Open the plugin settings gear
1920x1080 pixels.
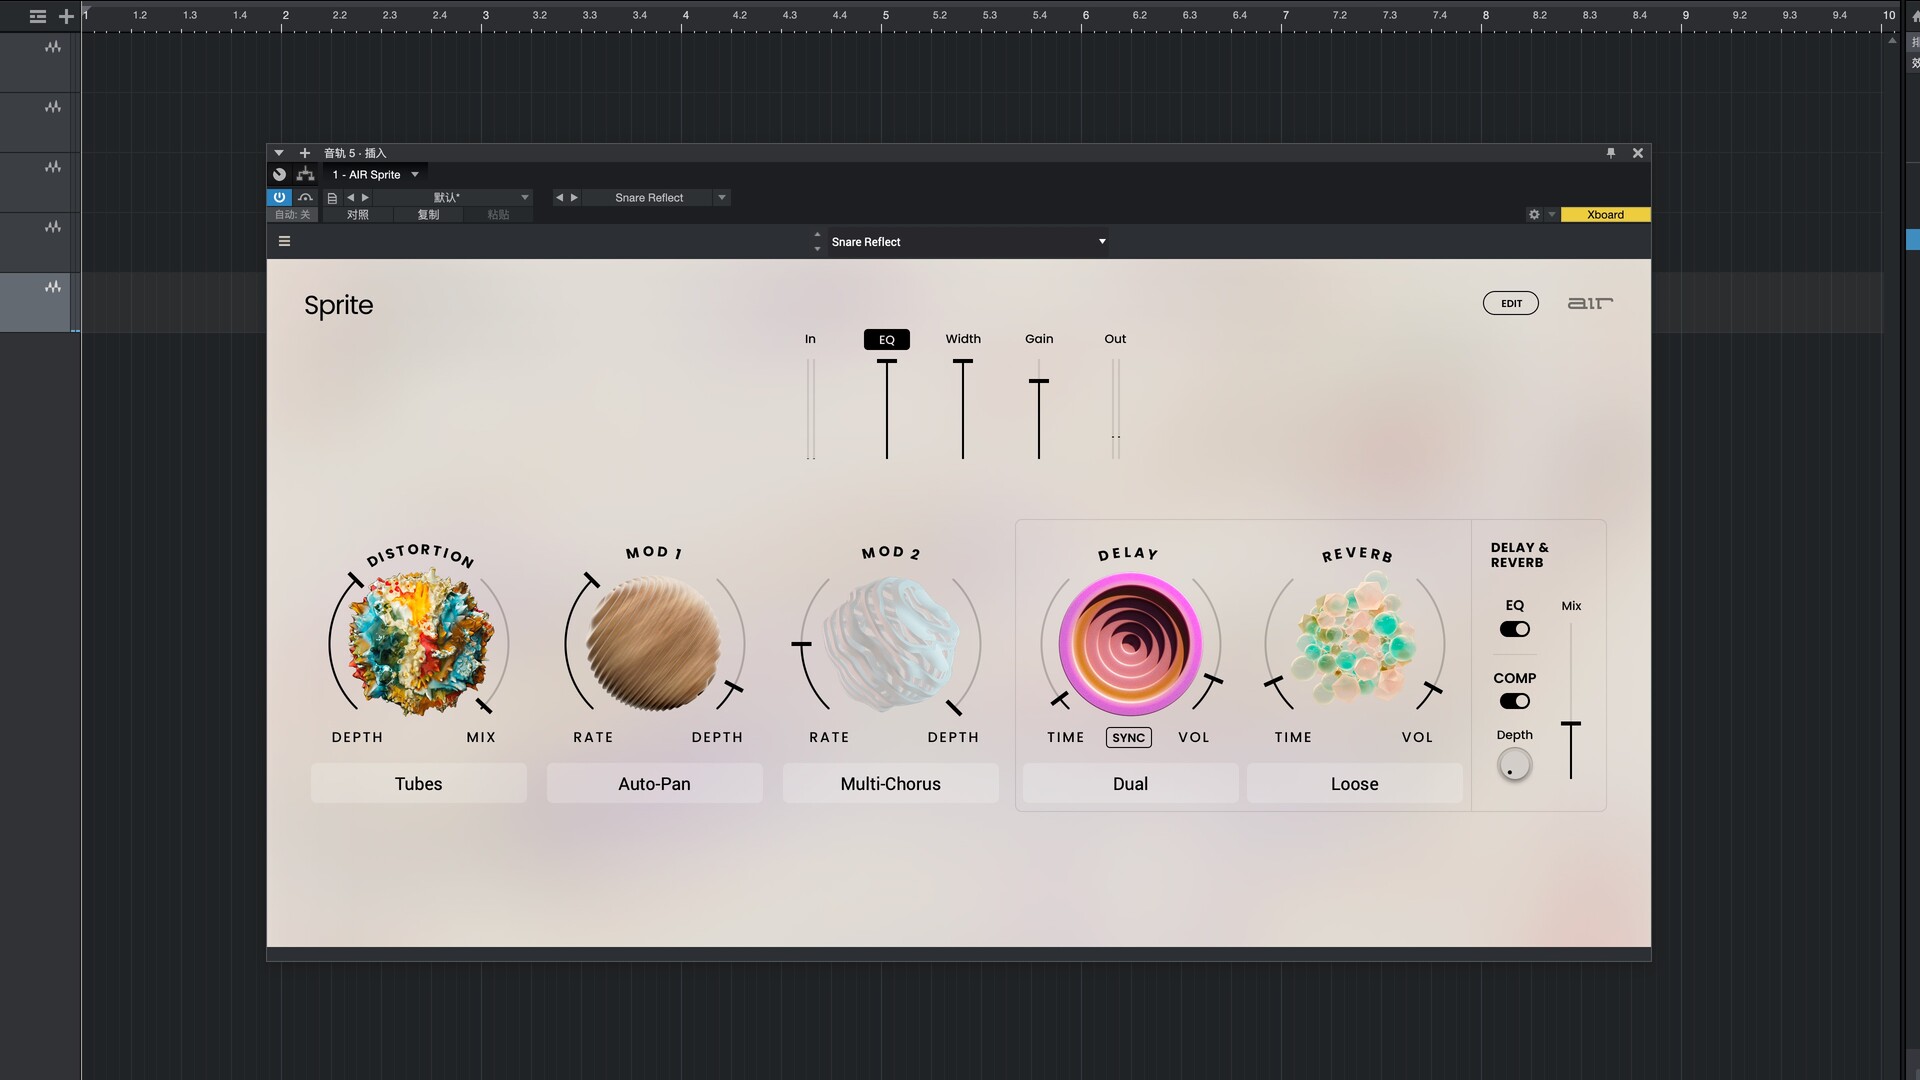tap(1534, 214)
